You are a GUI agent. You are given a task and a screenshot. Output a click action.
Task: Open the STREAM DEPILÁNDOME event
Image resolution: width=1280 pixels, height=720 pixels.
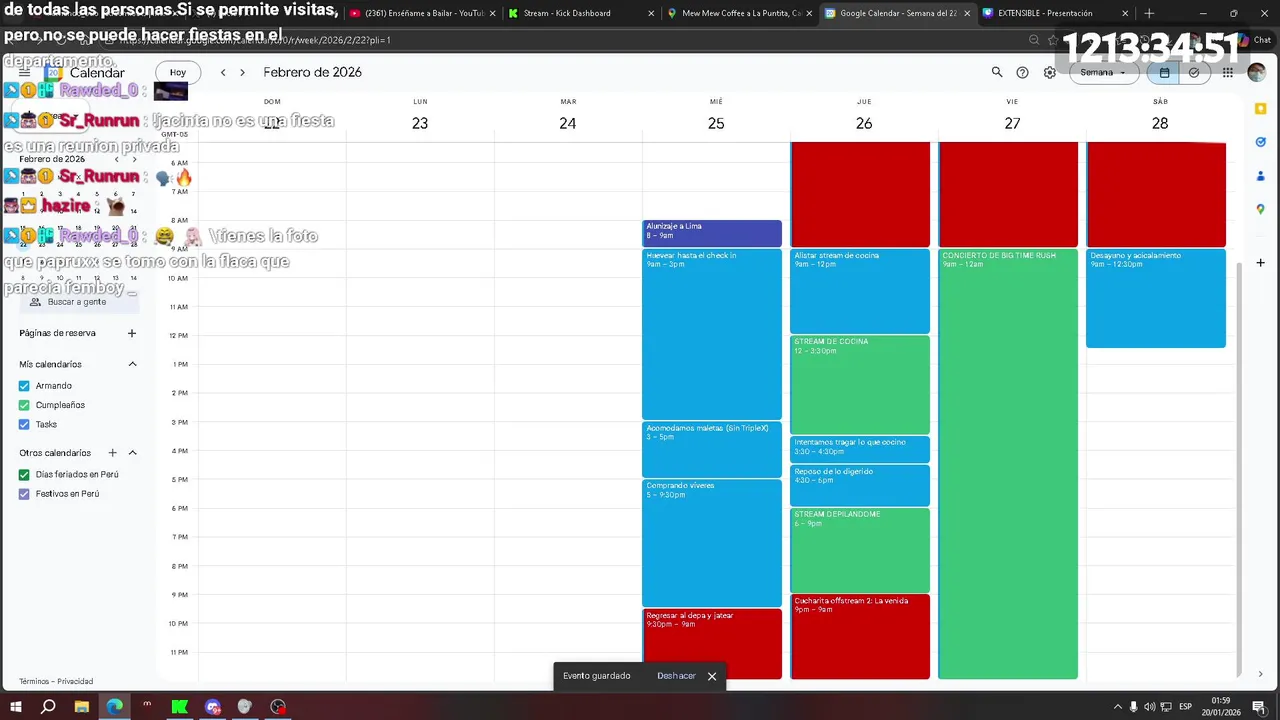tap(860, 550)
